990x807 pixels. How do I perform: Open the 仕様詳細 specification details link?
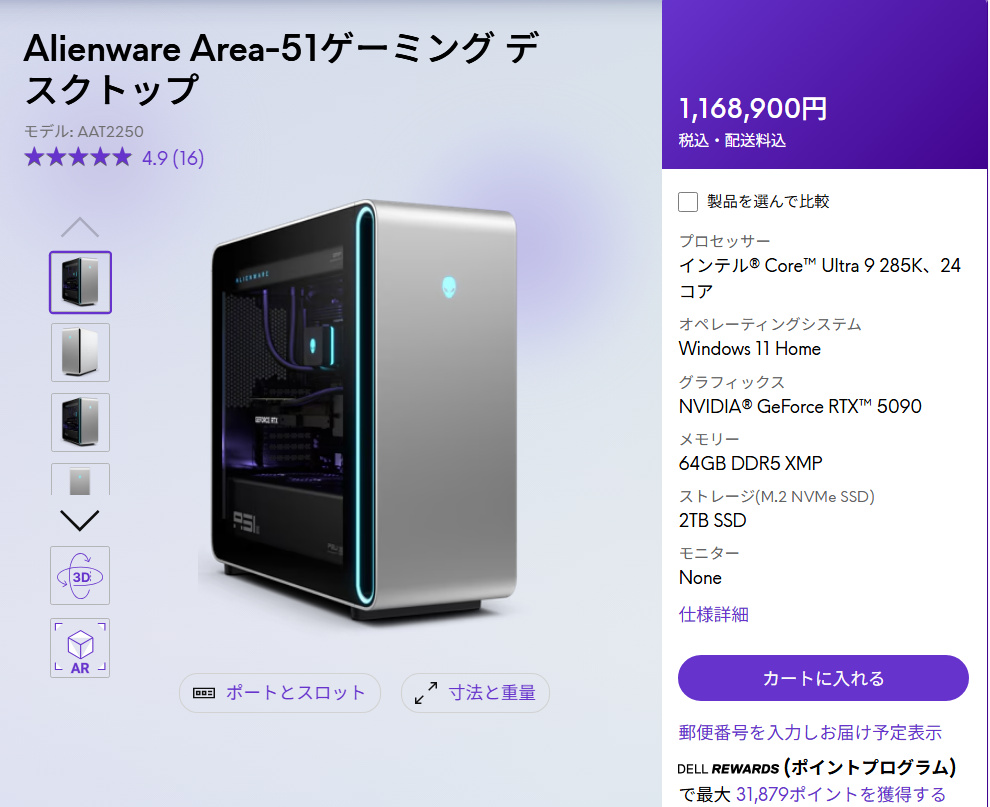(x=713, y=614)
